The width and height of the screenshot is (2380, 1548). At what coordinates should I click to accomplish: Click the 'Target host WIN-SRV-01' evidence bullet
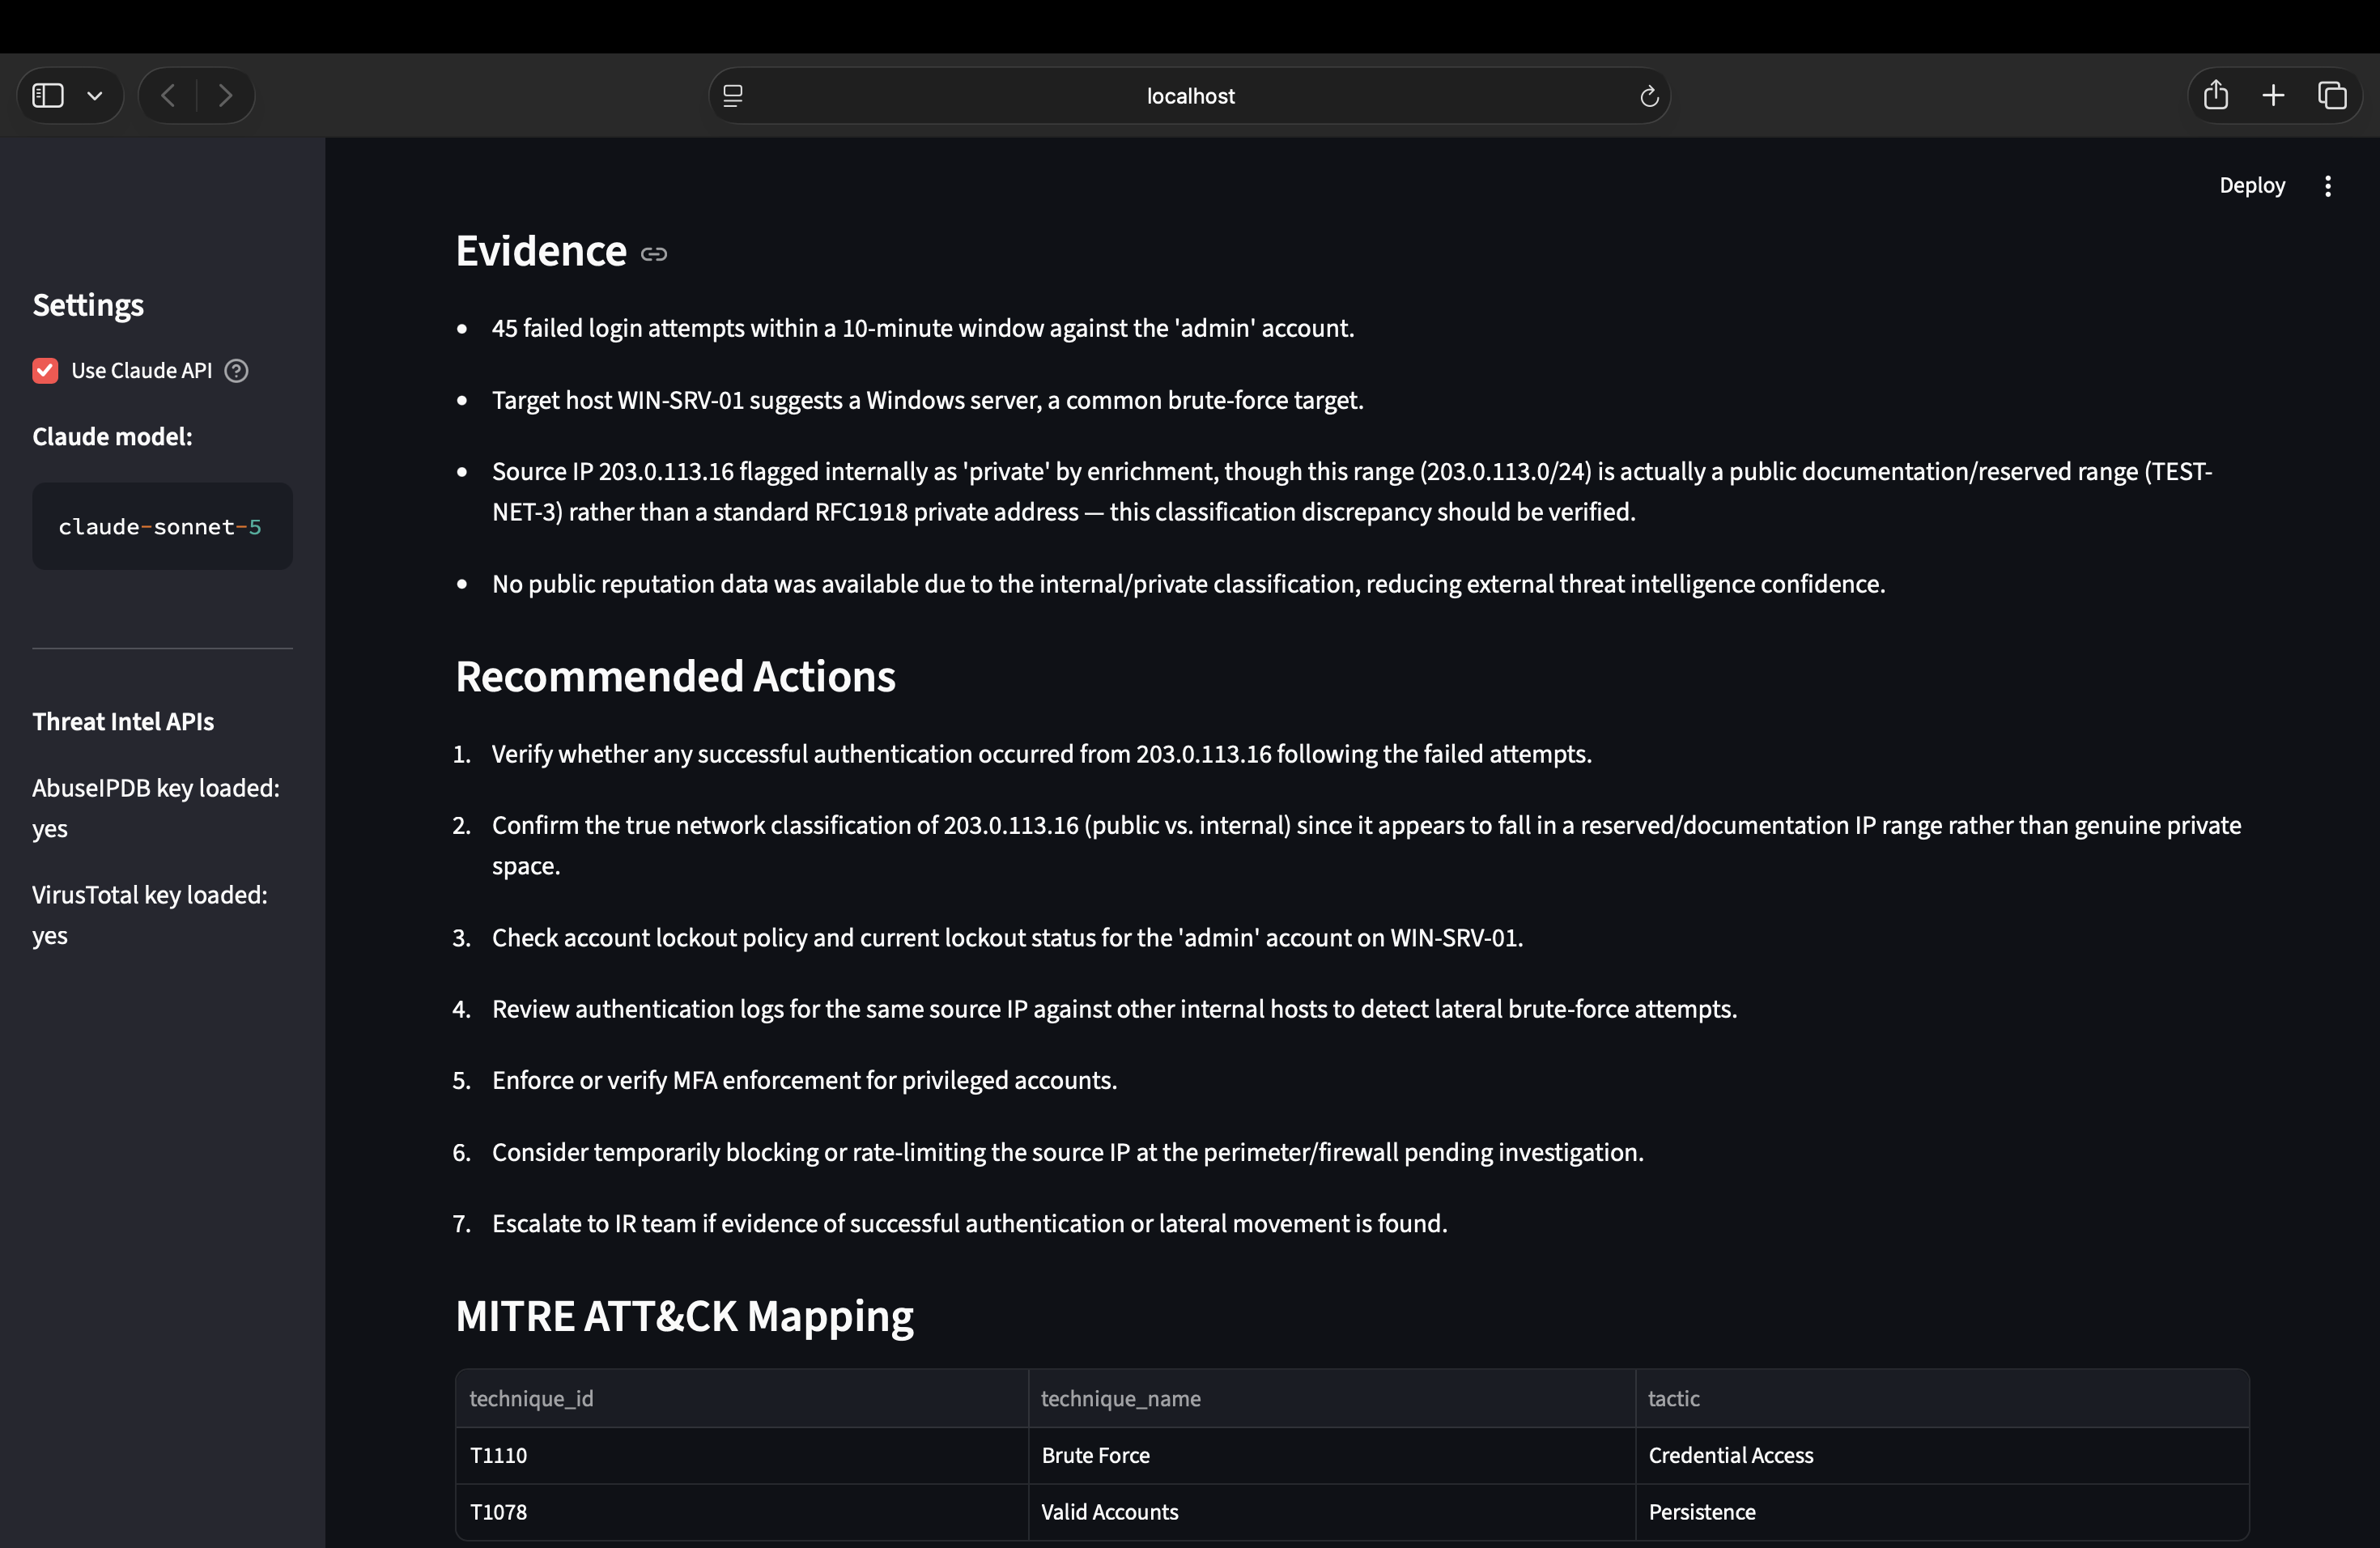pos(927,400)
